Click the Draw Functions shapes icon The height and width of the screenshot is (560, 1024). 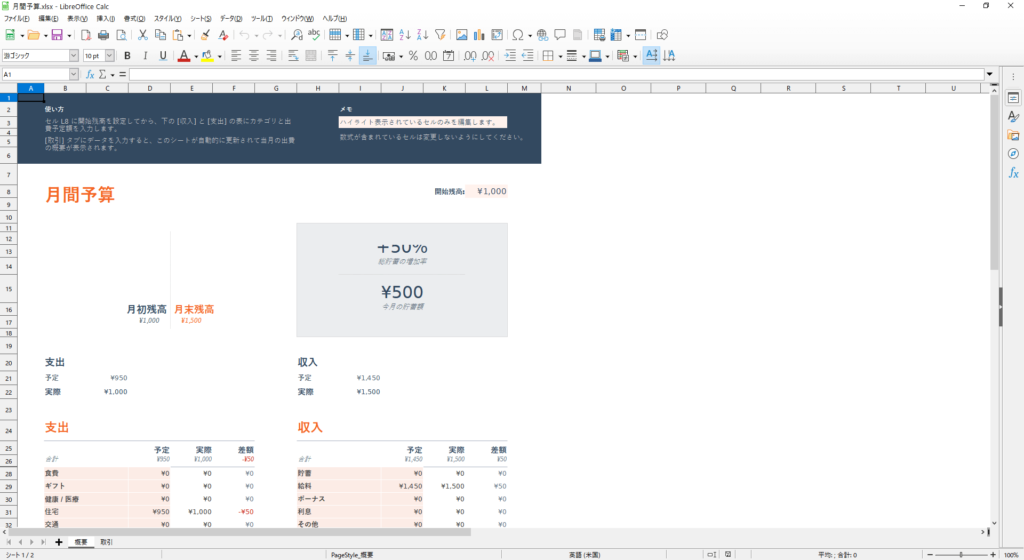click(662, 35)
